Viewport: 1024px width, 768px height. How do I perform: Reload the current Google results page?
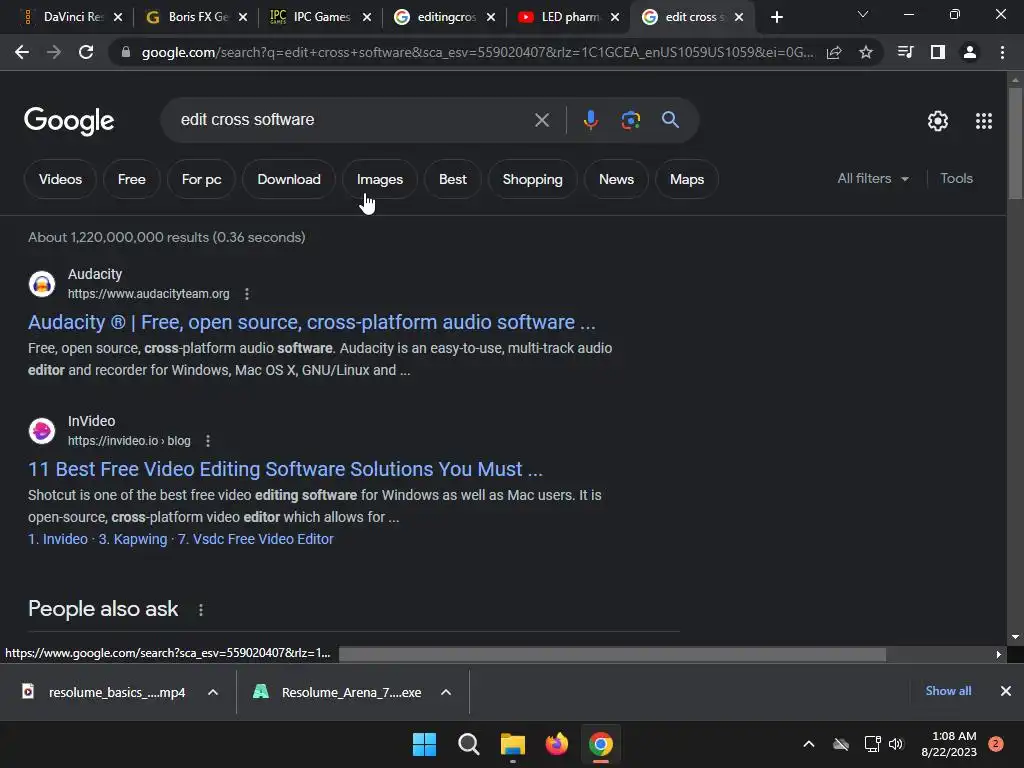pyautogui.click(x=86, y=52)
